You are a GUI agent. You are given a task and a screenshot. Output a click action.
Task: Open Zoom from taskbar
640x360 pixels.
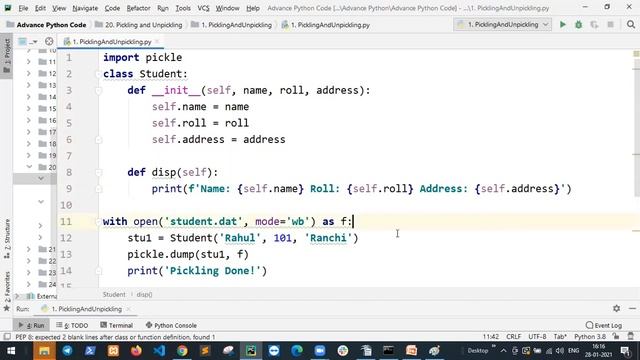click(320, 351)
